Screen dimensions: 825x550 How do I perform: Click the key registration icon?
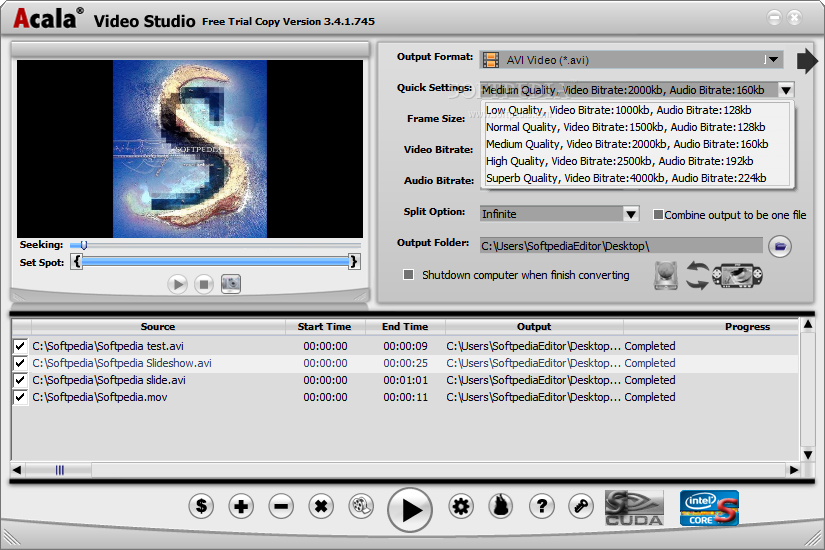(x=581, y=506)
